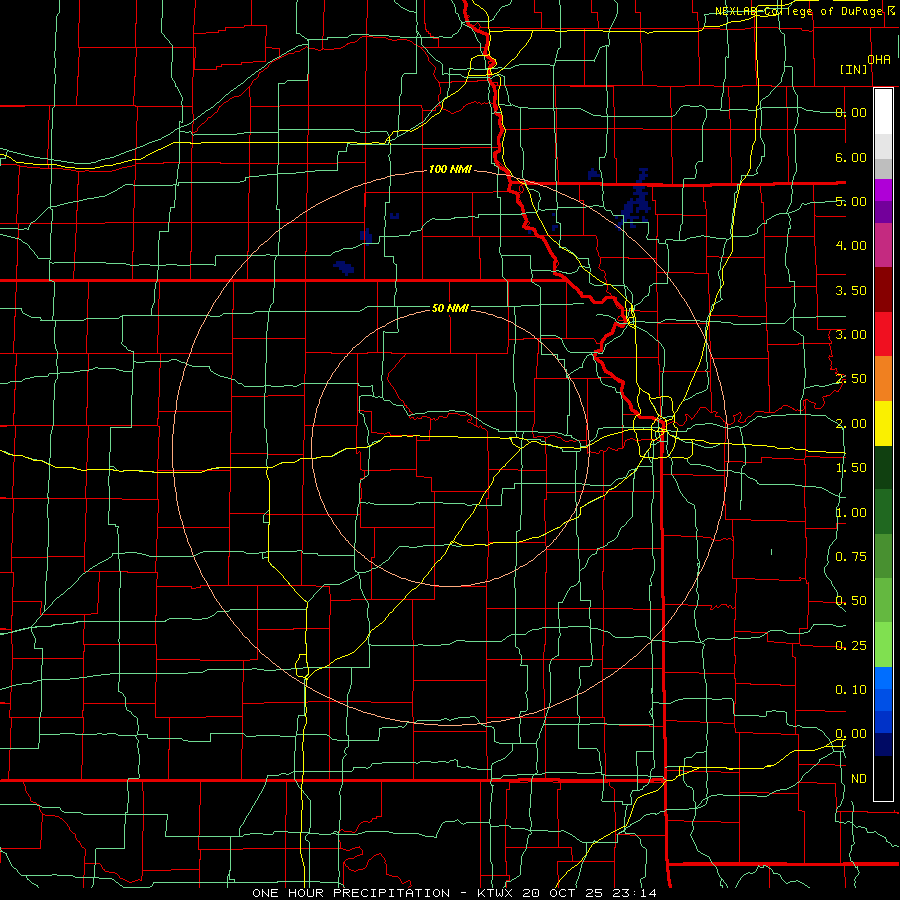Viewport: 900px width, 900px height.
Task: Select the 6.00 legend value
Action: [x=851, y=157]
